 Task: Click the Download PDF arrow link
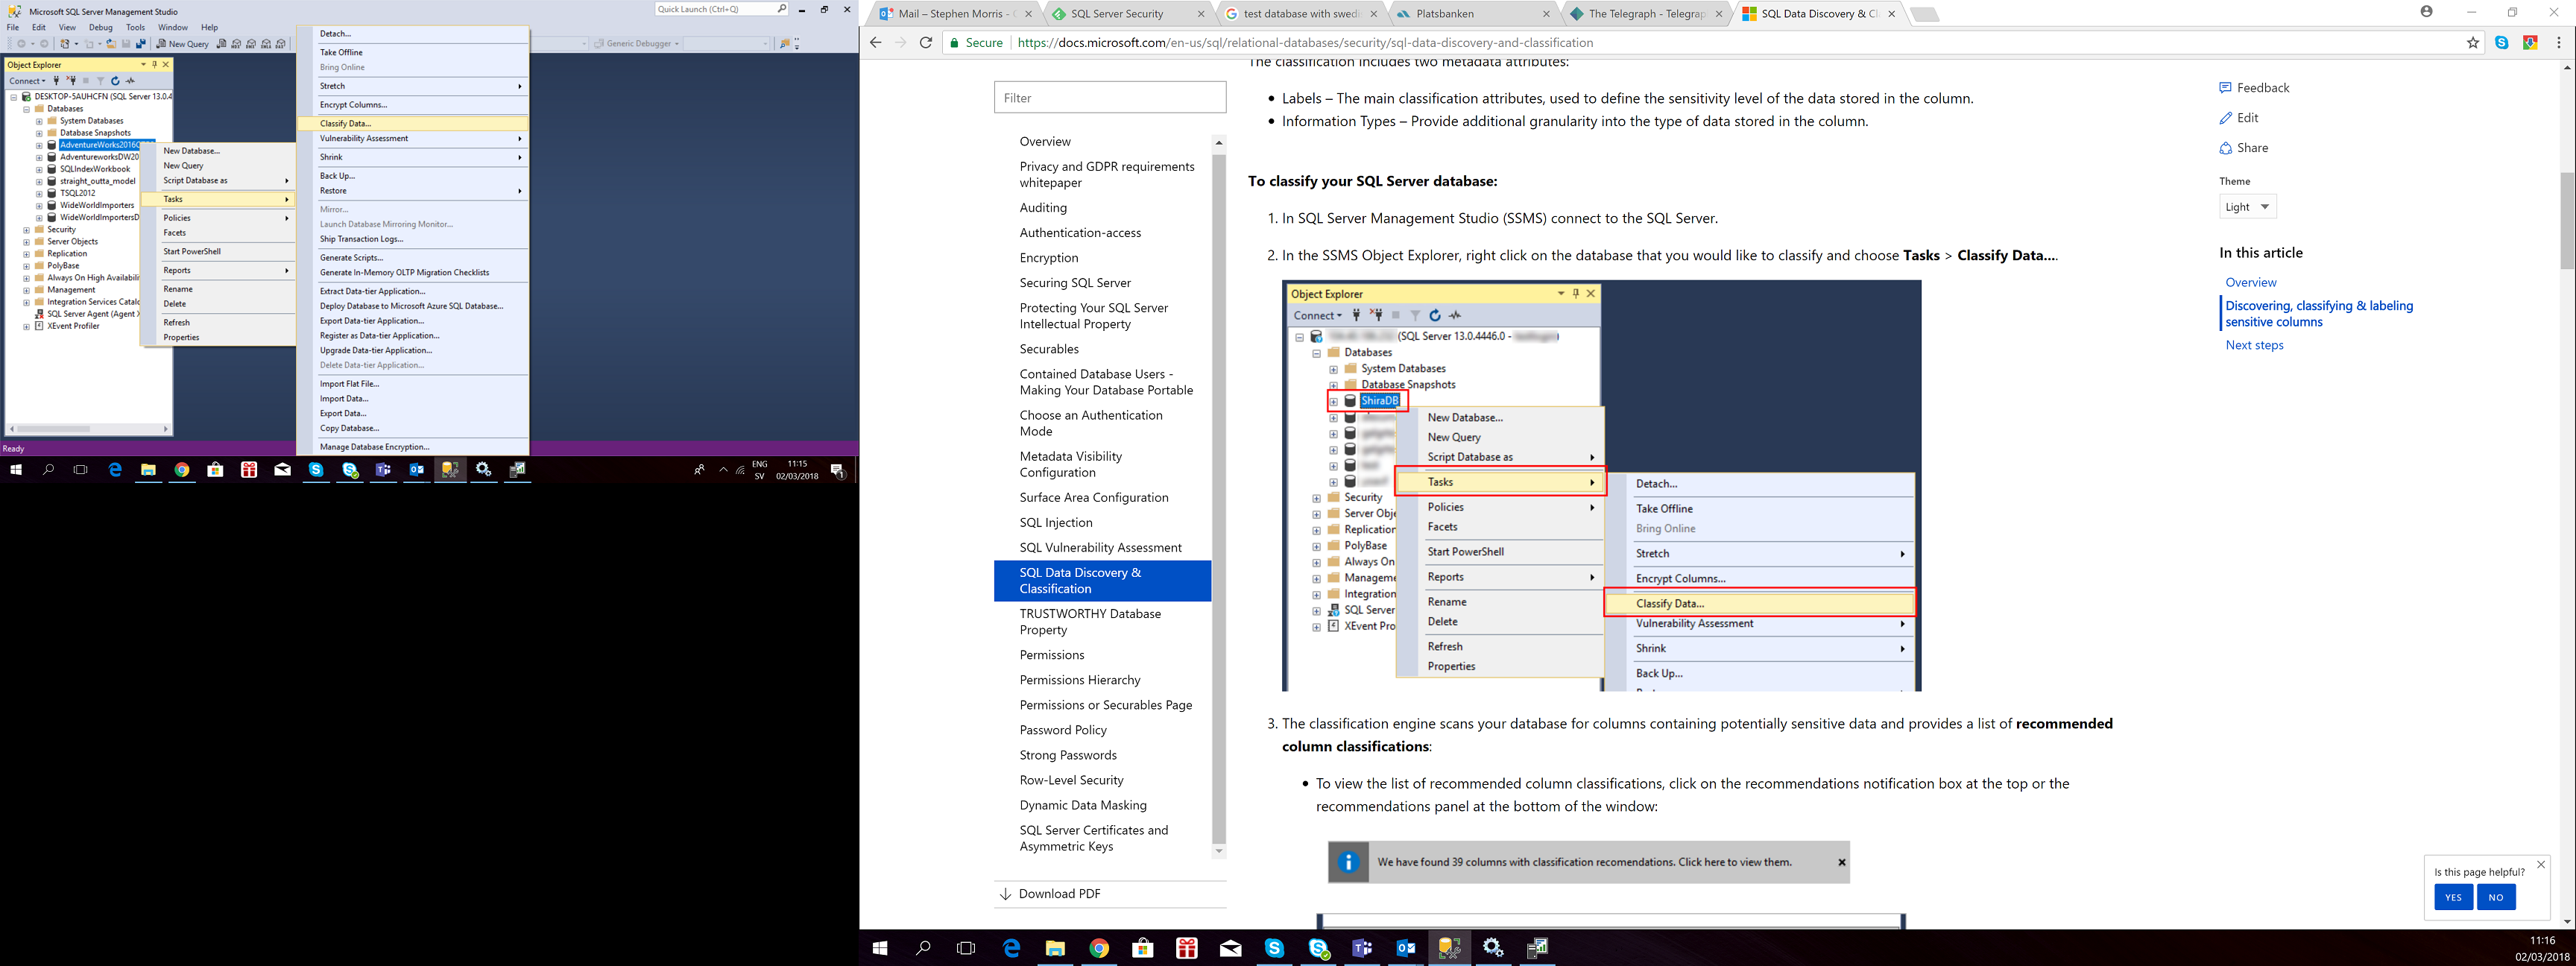pyautogui.click(x=1049, y=894)
